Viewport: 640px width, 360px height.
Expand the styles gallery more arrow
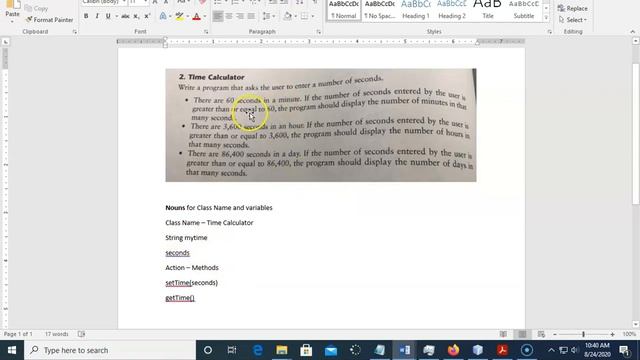coord(546,18)
